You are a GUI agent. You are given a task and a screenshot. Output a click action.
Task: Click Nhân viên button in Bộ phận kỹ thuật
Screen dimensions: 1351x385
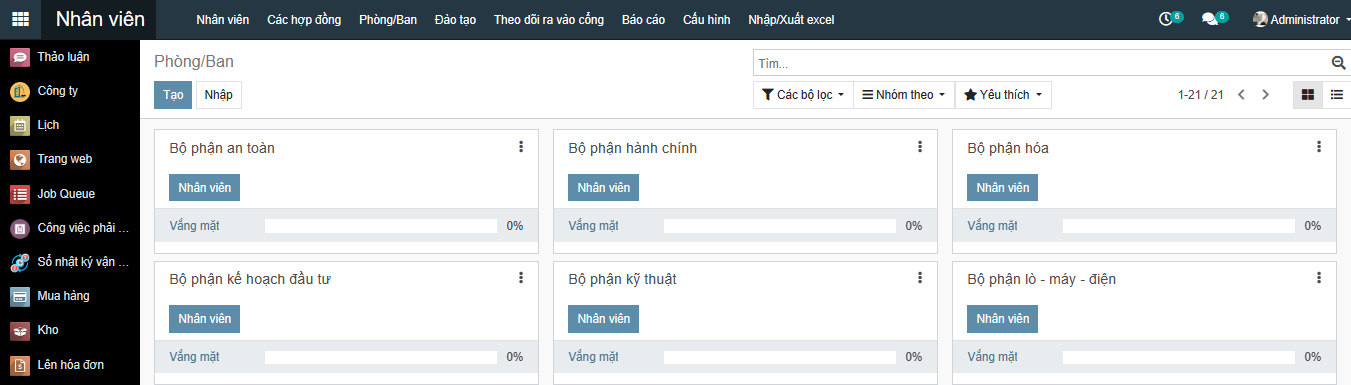603,319
